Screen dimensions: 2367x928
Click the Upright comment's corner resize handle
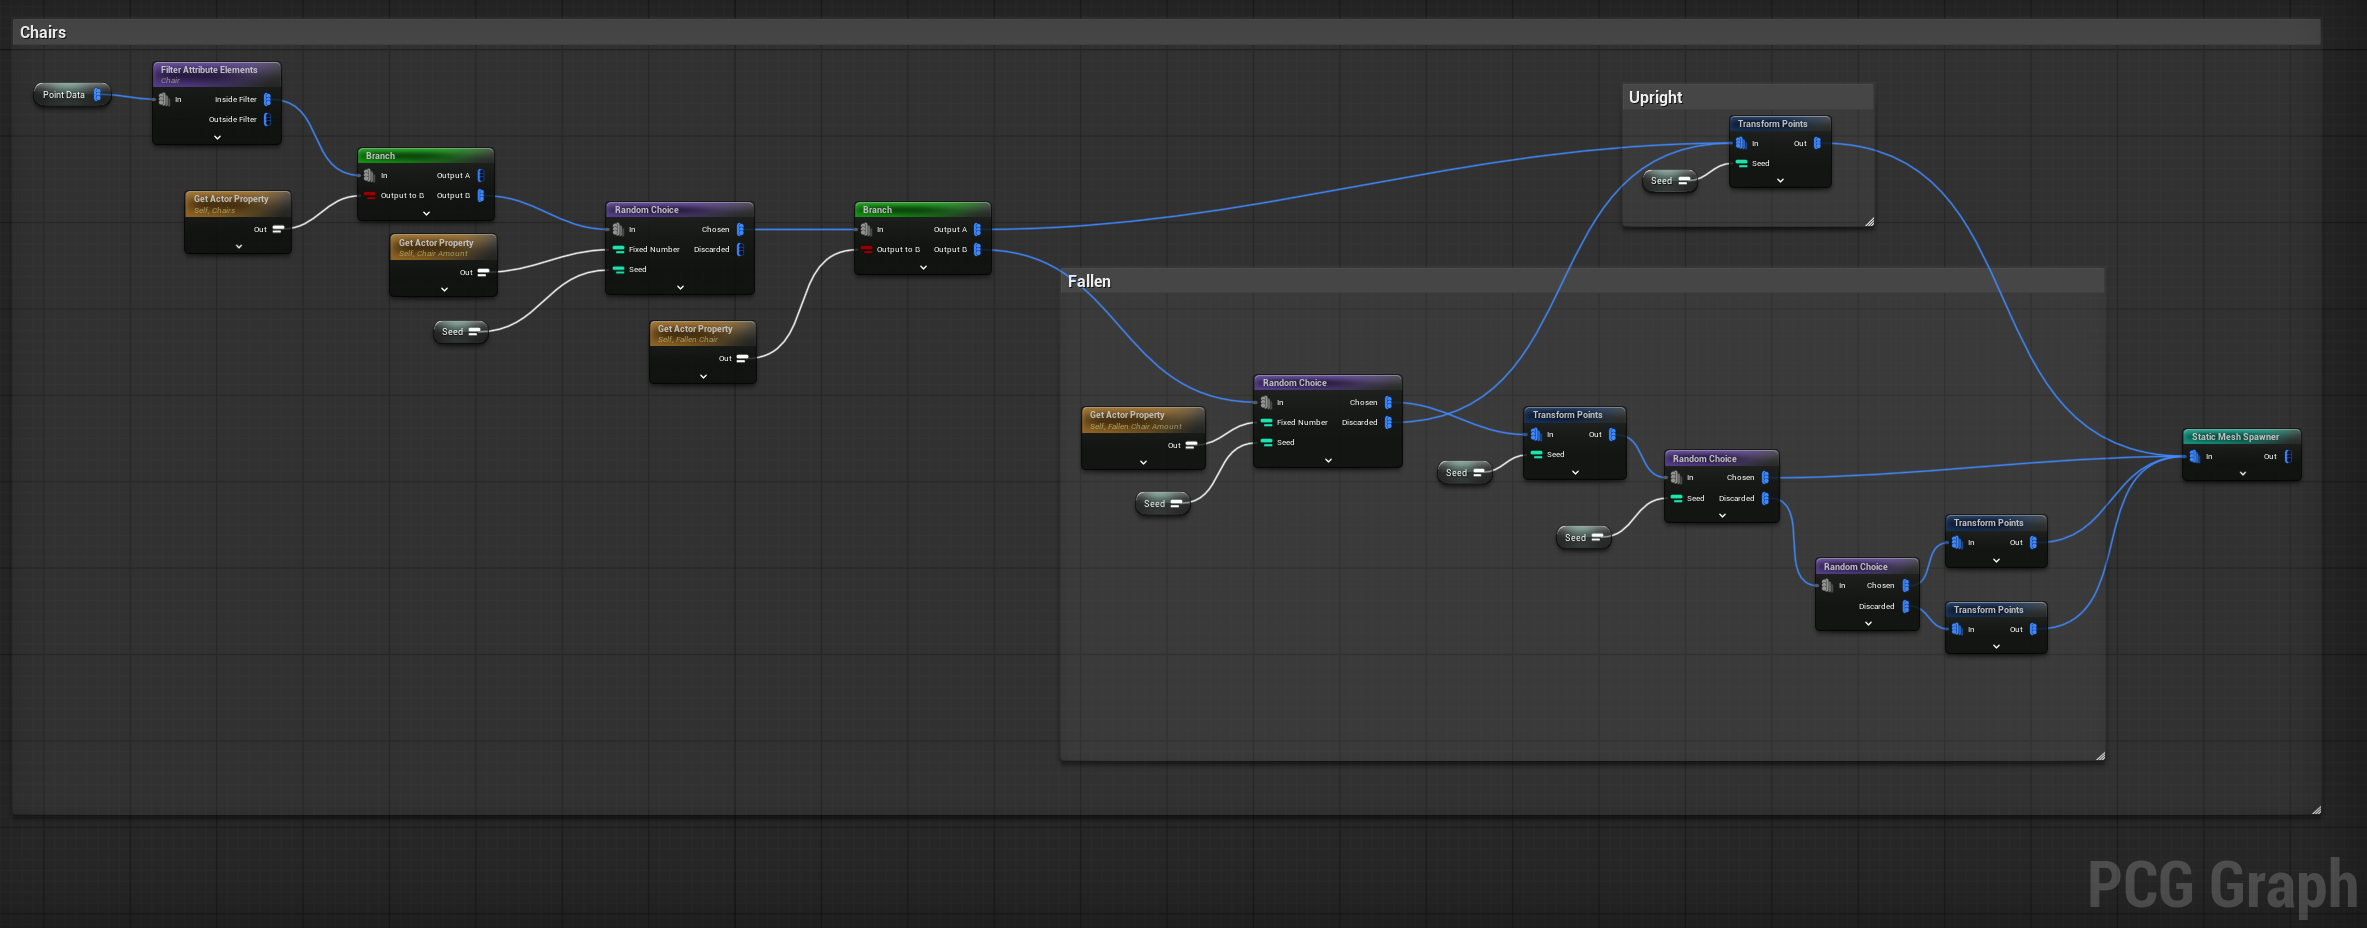point(1869,222)
